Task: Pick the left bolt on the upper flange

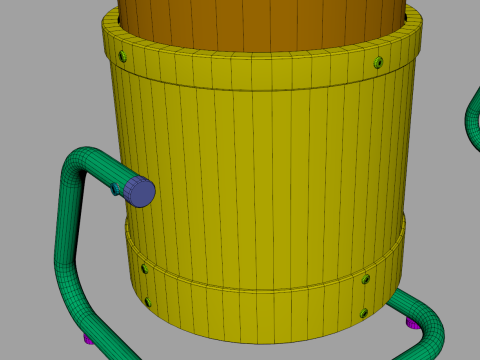Action: pos(123,56)
